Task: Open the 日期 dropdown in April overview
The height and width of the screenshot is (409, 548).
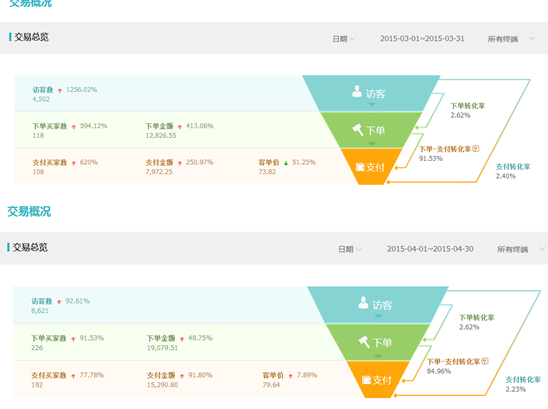Action: pyautogui.click(x=349, y=249)
